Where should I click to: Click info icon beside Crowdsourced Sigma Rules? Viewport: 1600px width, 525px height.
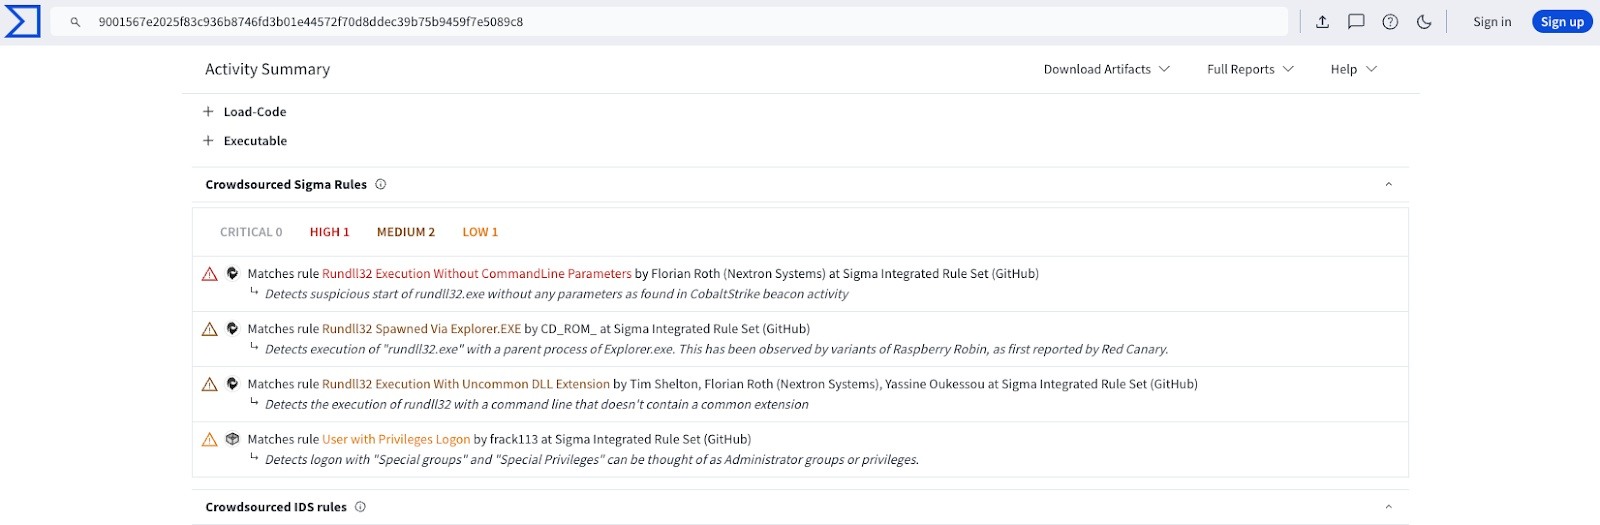pyautogui.click(x=380, y=184)
